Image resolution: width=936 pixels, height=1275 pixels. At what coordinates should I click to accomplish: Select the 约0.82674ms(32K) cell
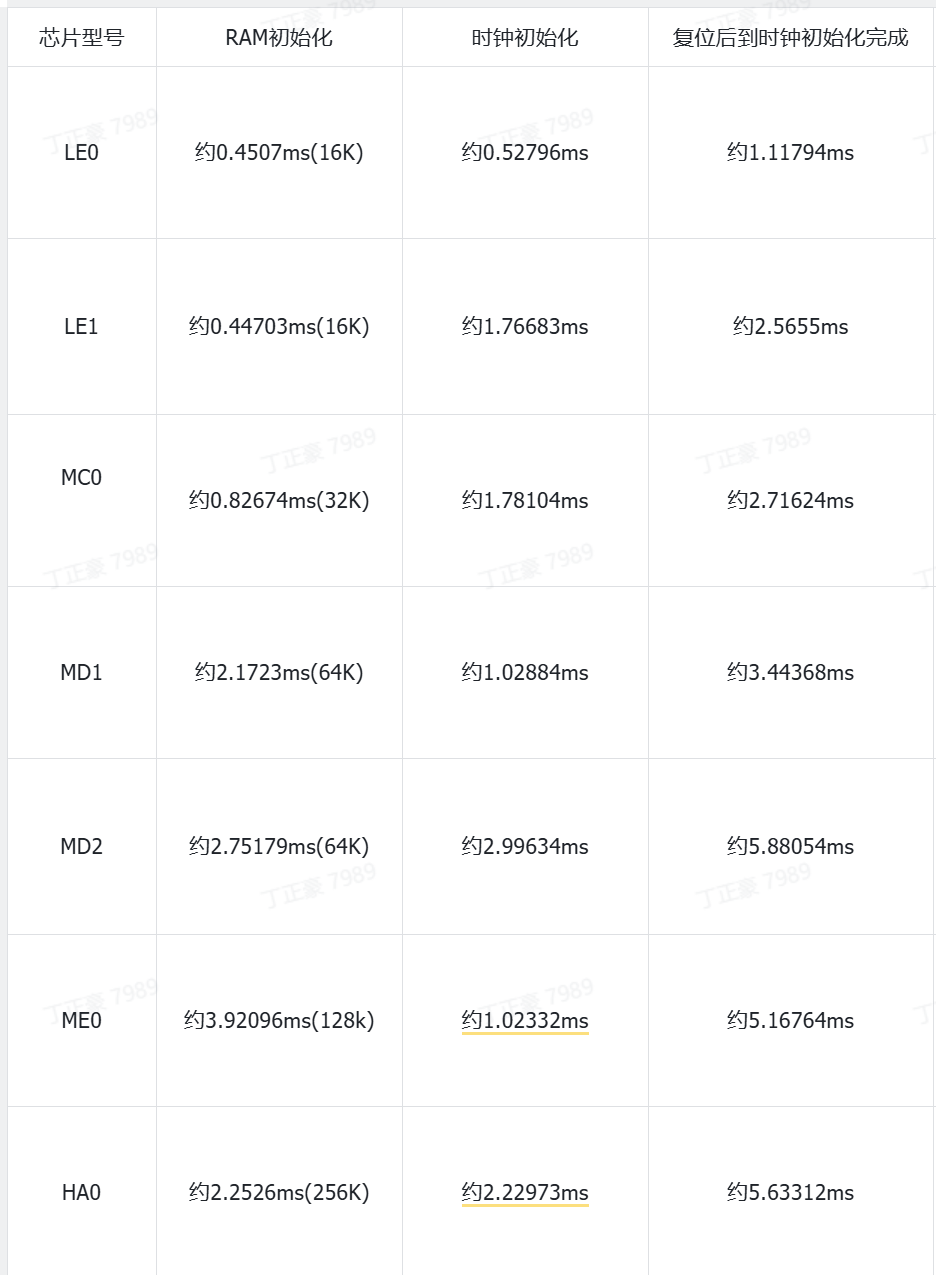(279, 501)
